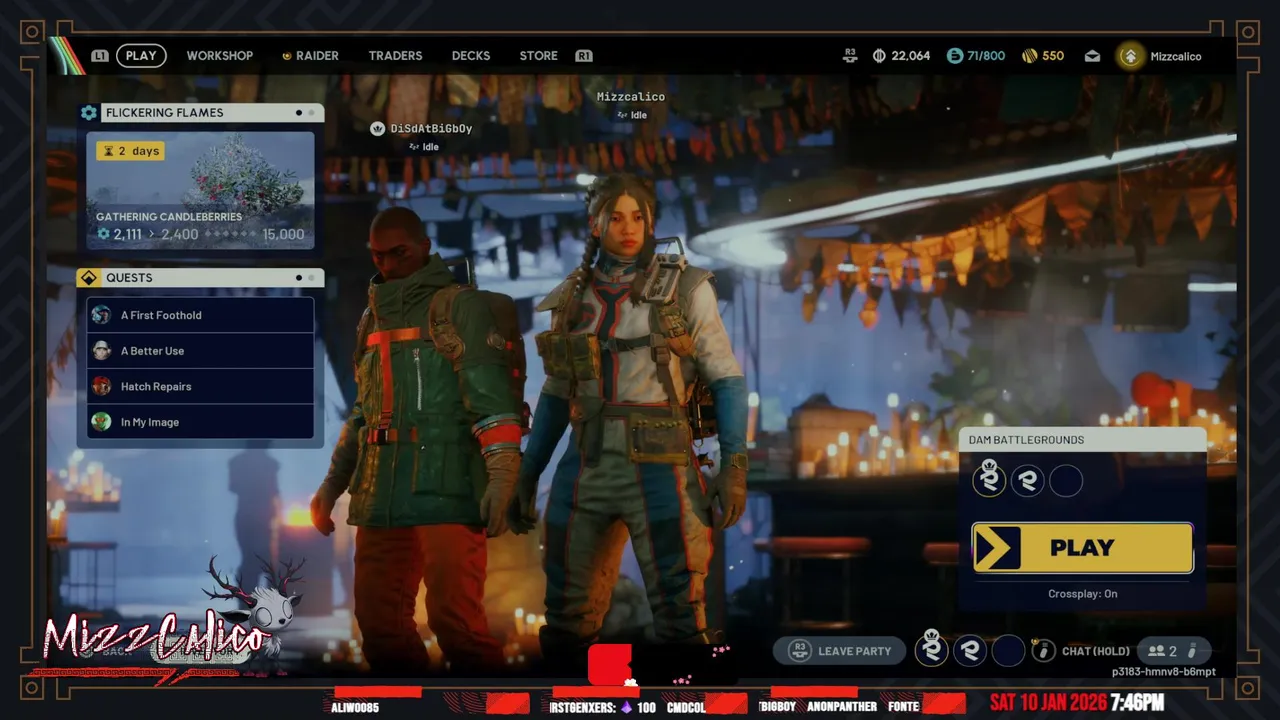Click the page indicator dots on Flickering Flames header

[305, 113]
